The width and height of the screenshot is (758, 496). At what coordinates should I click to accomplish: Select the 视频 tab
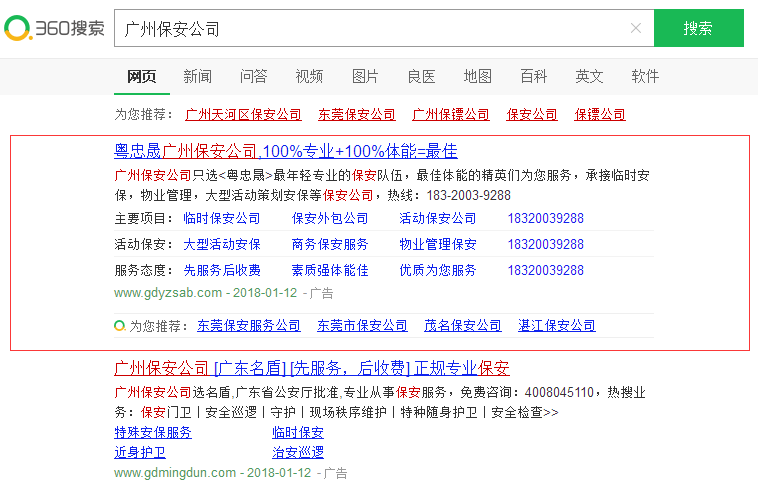click(x=309, y=76)
